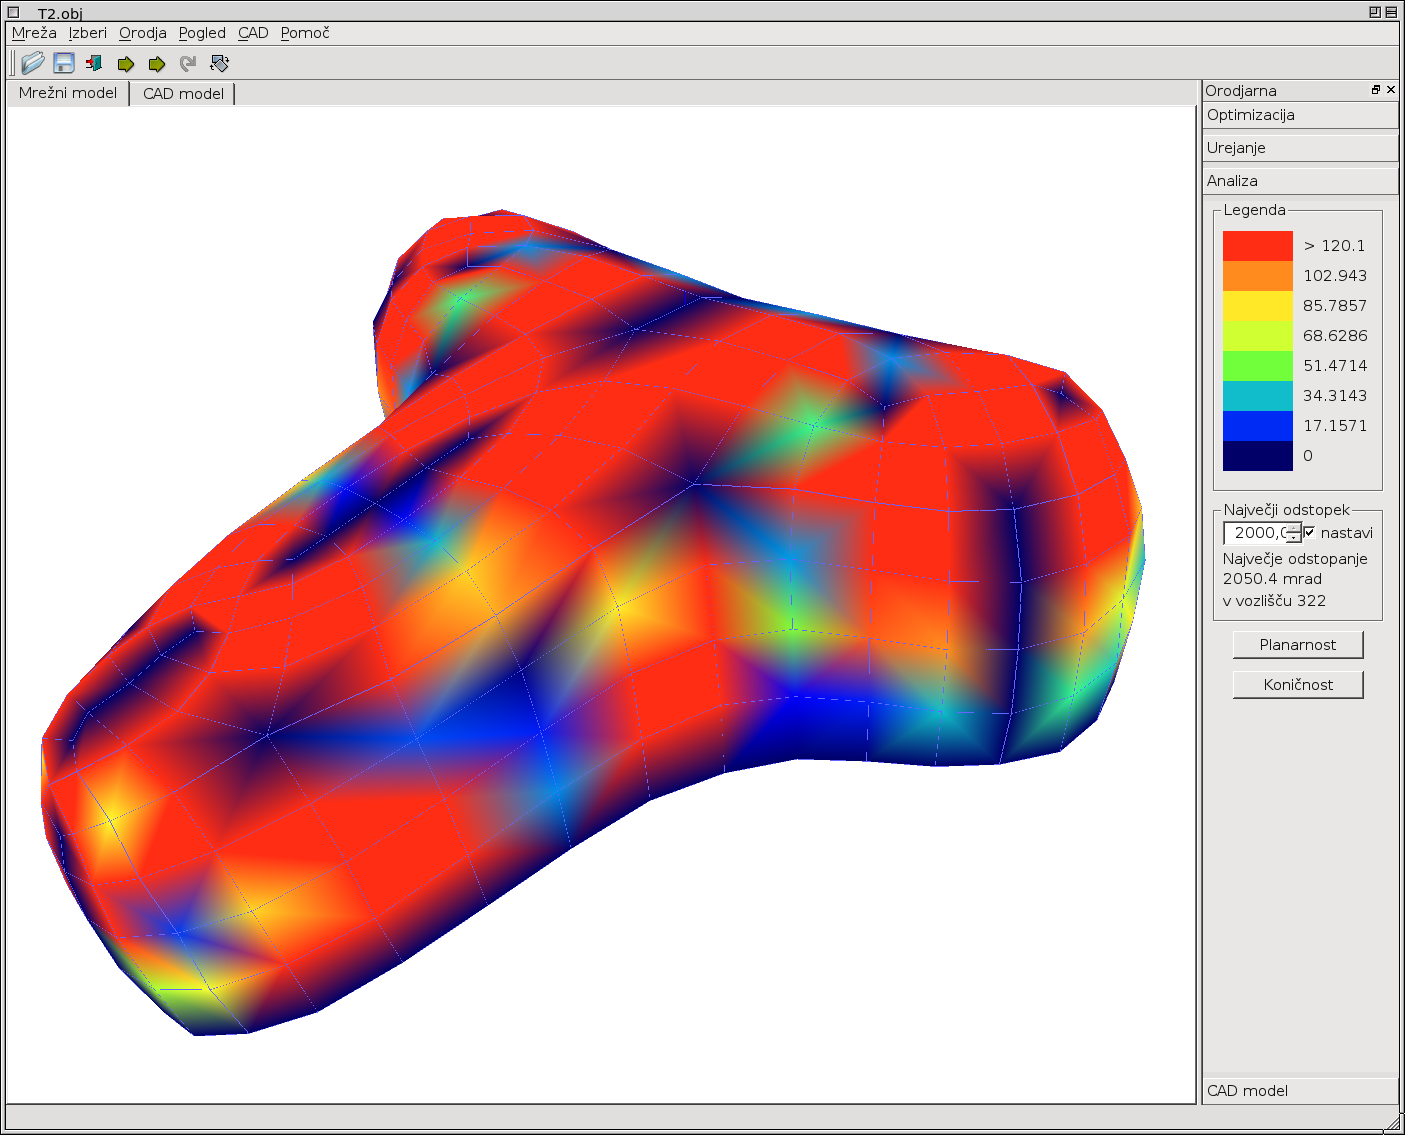Click the rotate view icon in toolbar
Screen dimensions: 1405x1135
pyautogui.click(x=220, y=63)
